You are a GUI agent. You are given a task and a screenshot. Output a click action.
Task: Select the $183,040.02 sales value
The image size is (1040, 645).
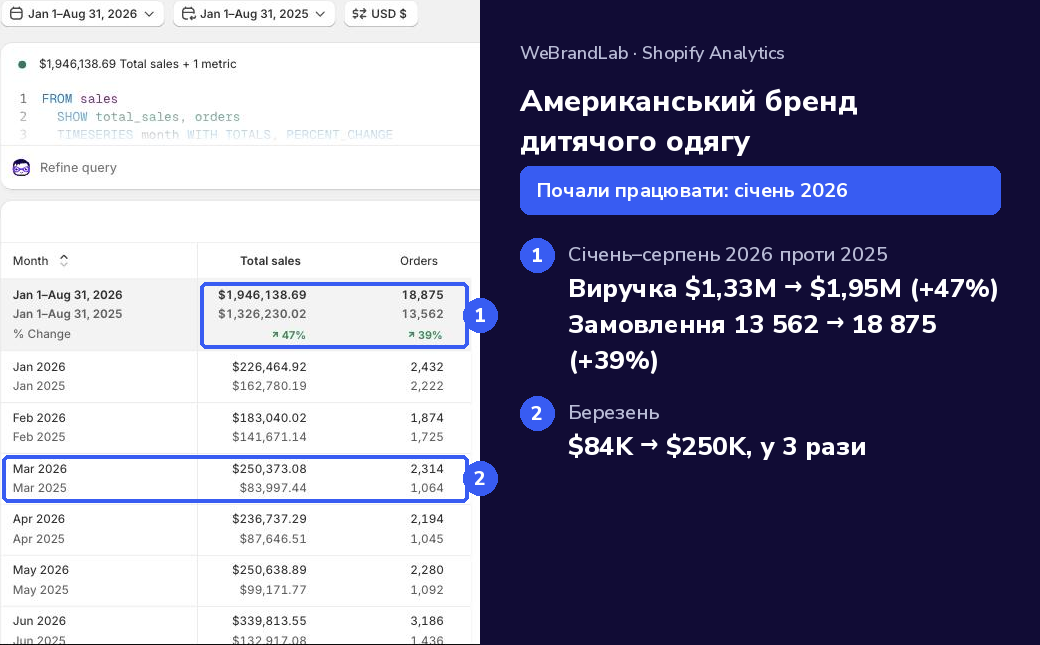click(269, 417)
